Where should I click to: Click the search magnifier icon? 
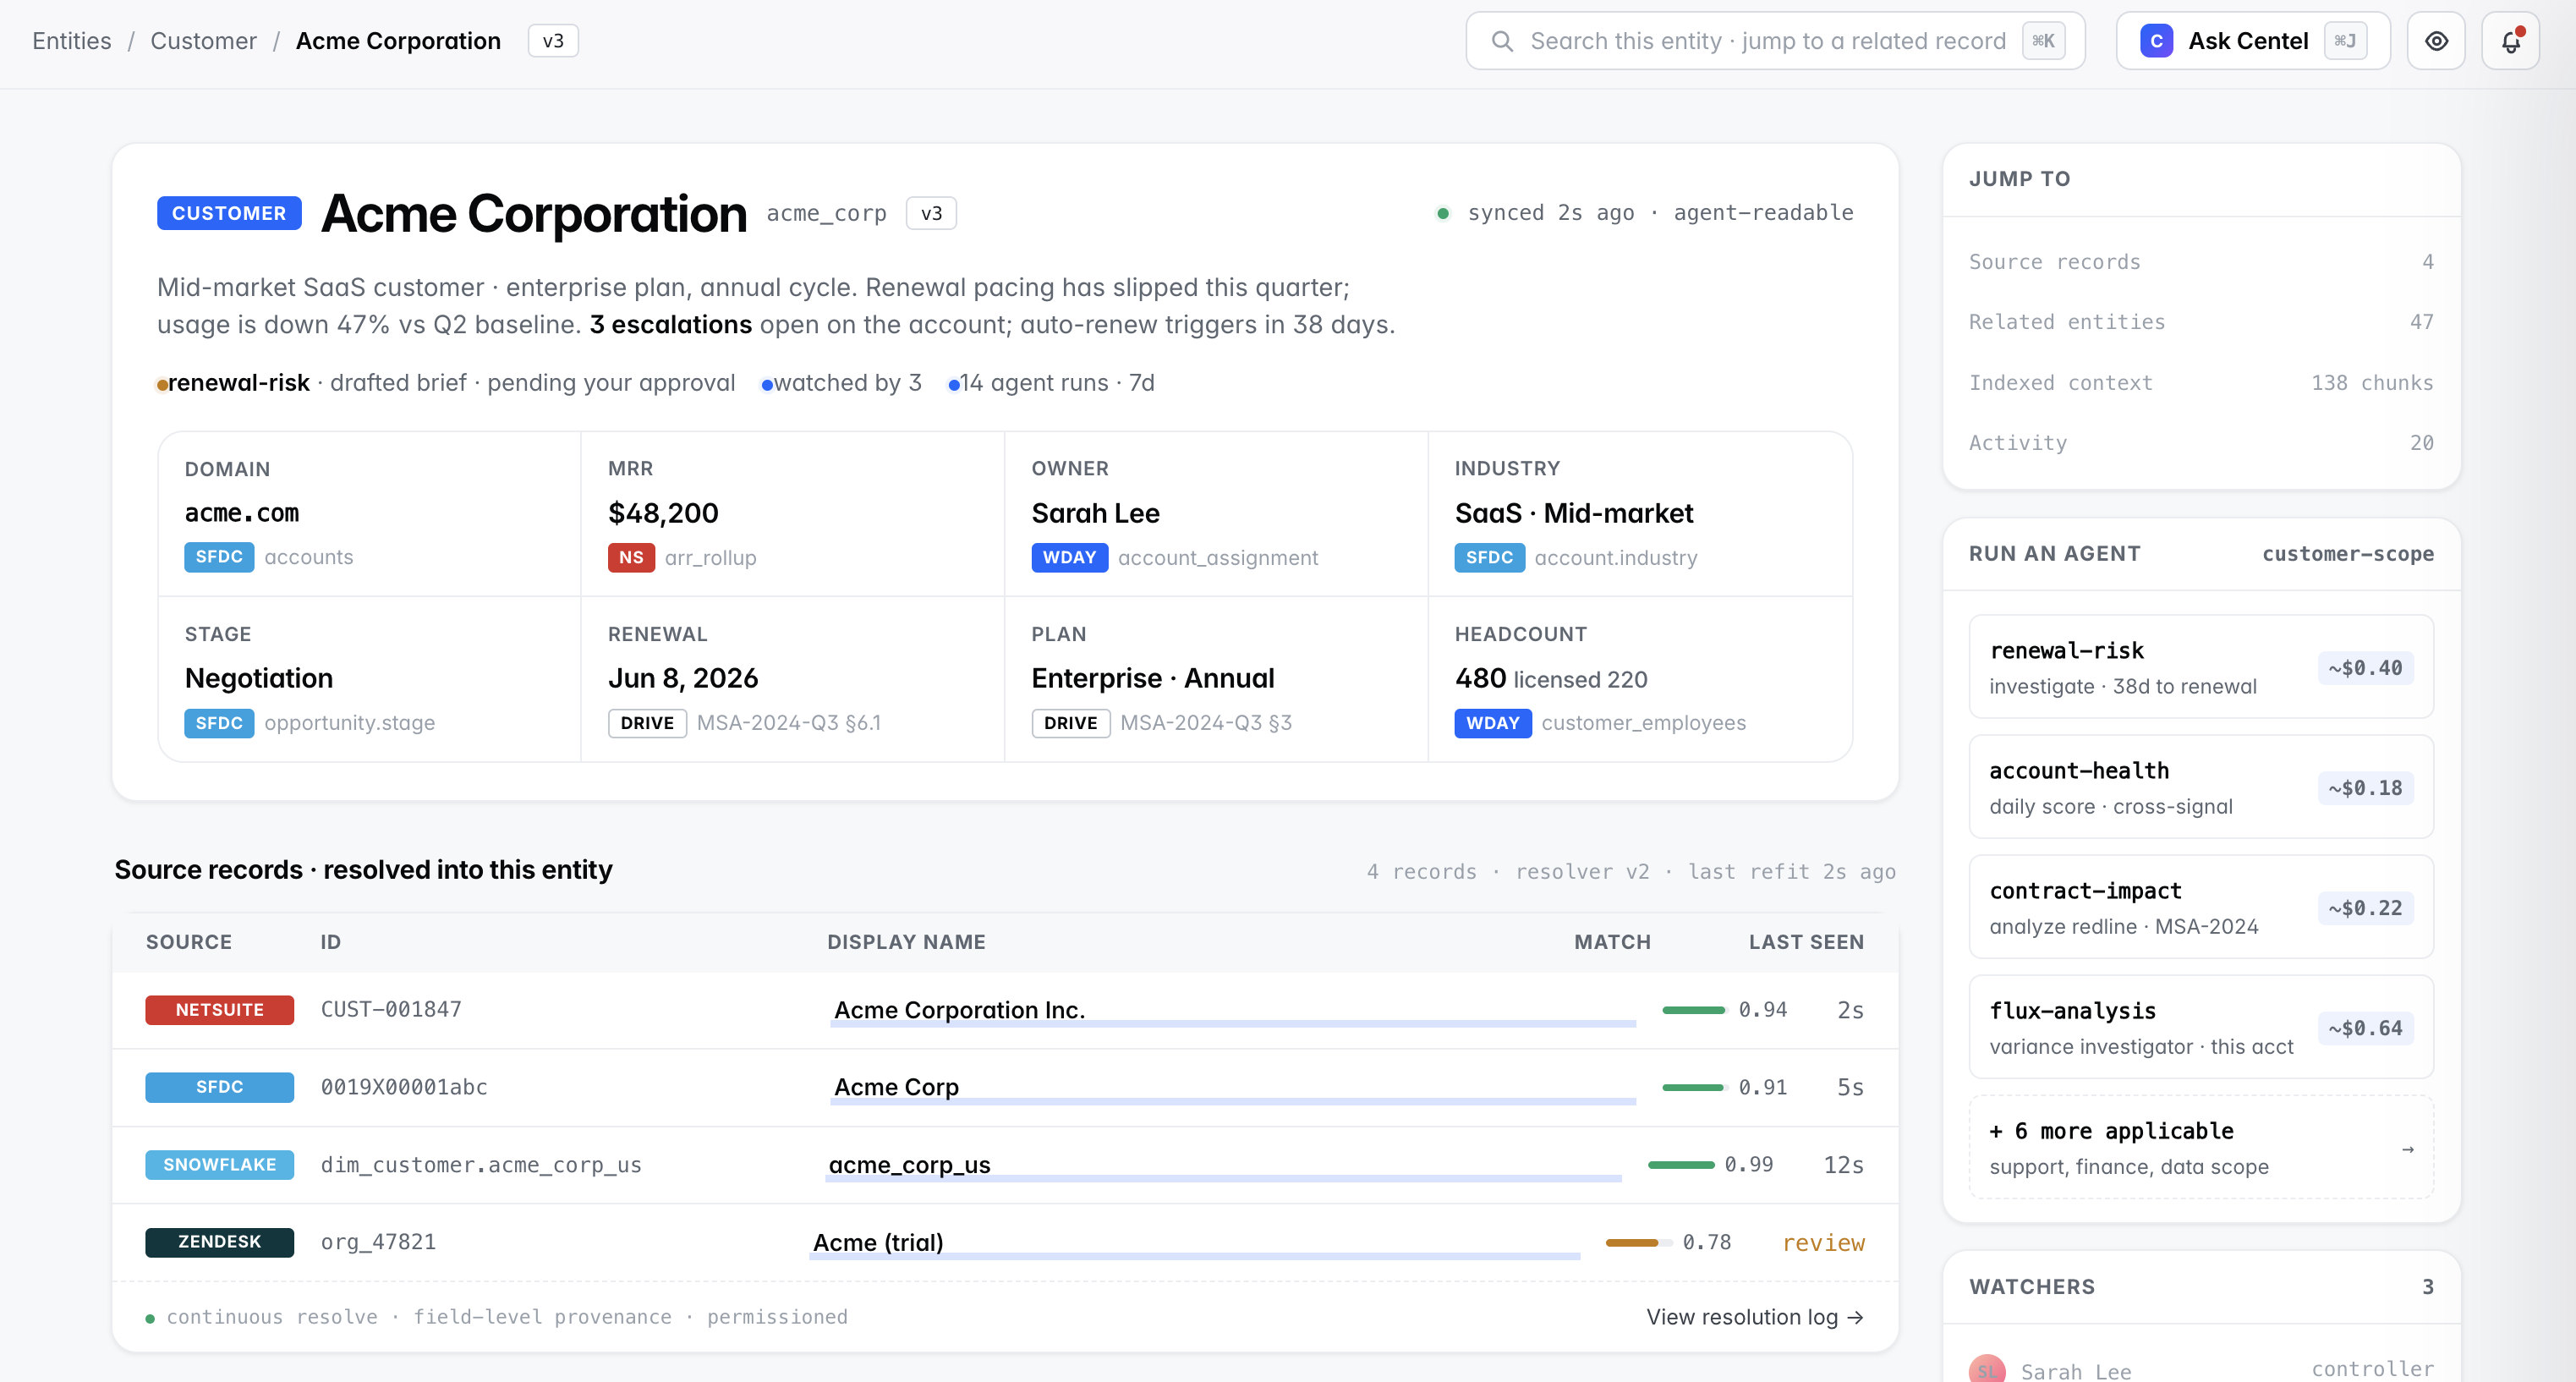point(1501,41)
